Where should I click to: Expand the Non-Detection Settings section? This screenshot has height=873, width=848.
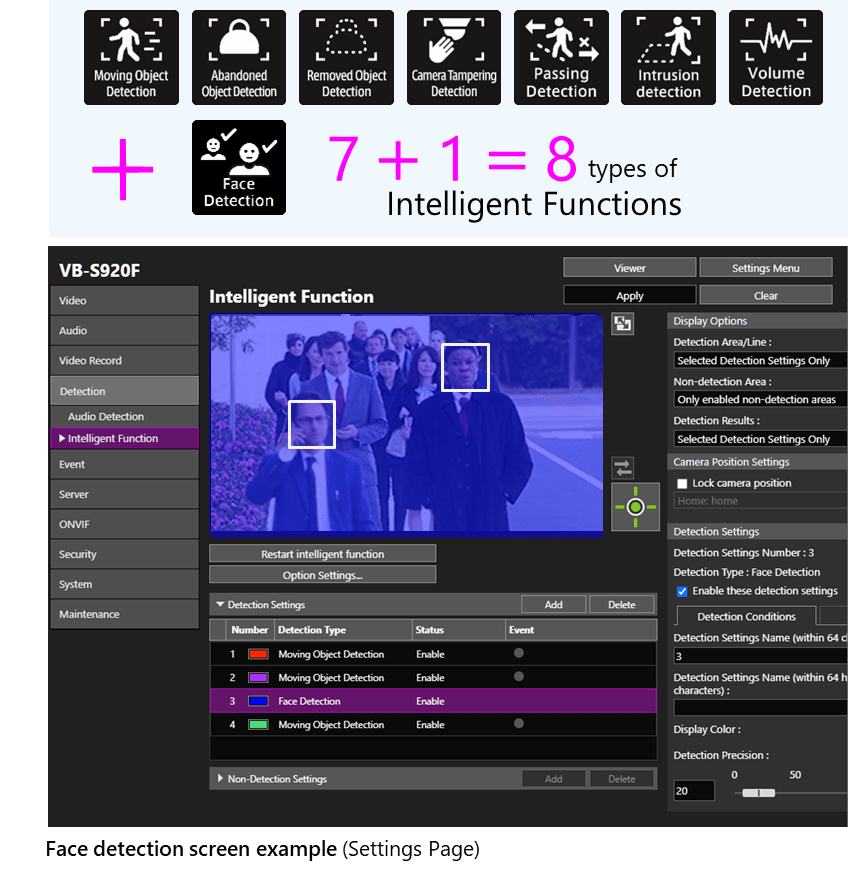click(221, 779)
